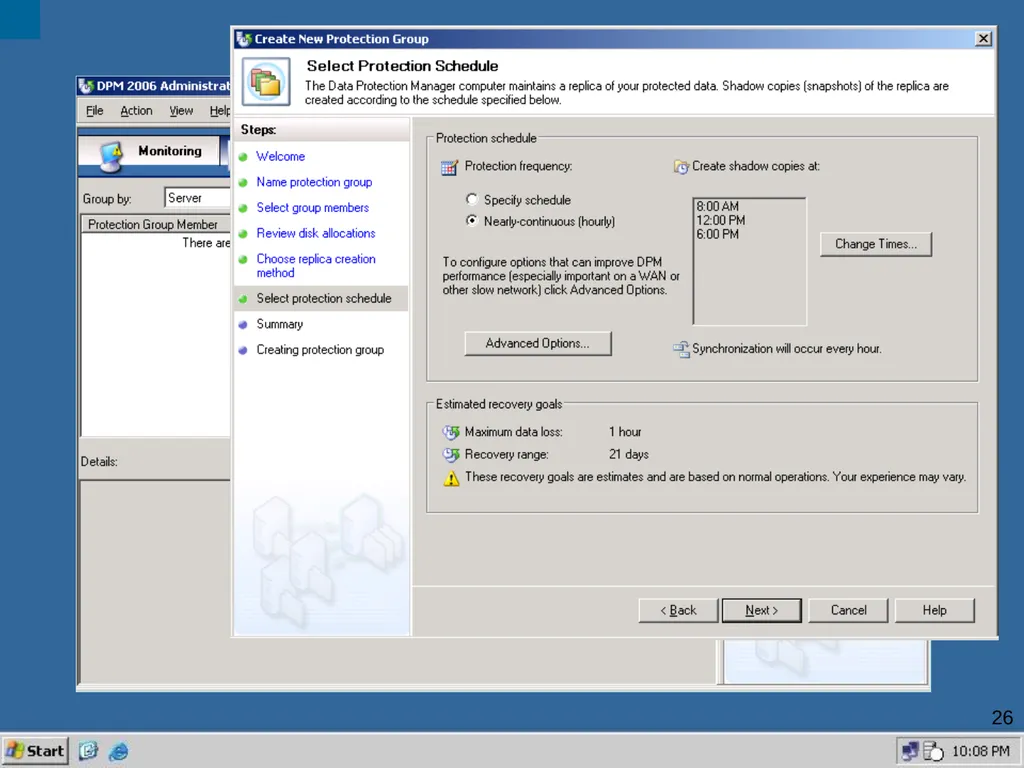Screen dimensions: 1024x768
Task: Select Nearly-continuous (hourly) option
Action: [x=472, y=221]
